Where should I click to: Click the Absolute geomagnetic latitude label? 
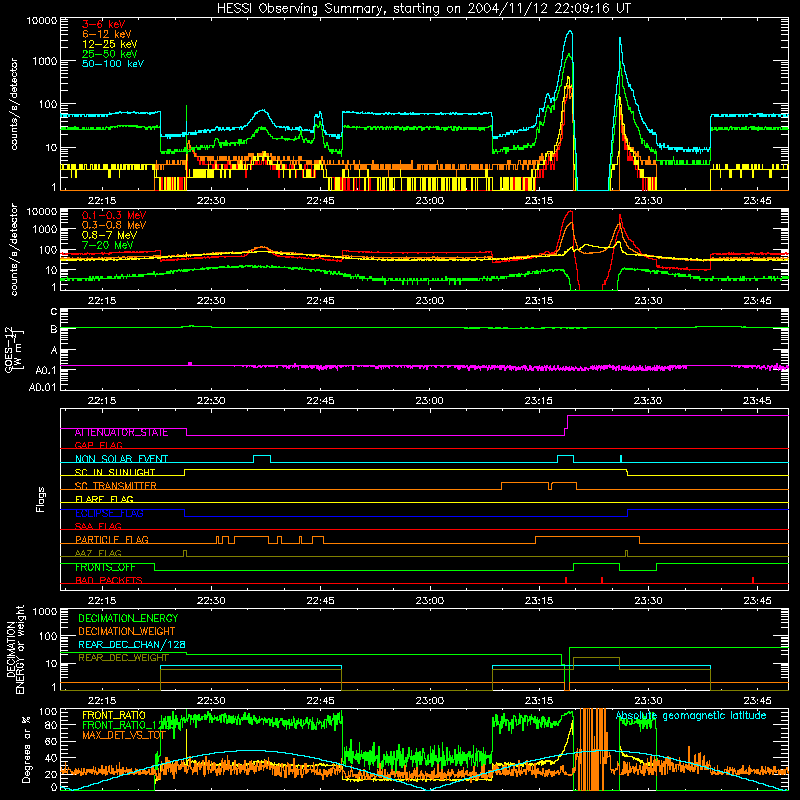pos(691,715)
